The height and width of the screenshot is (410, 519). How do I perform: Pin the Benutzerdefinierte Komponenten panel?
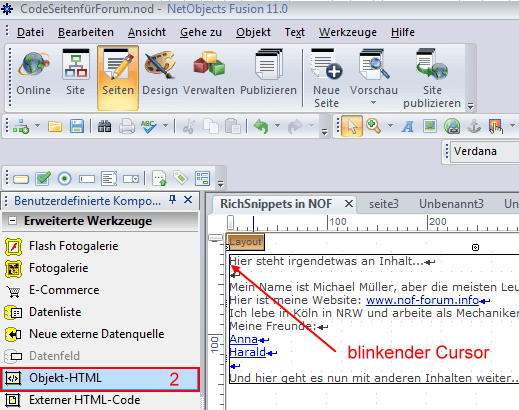tap(172, 200)
